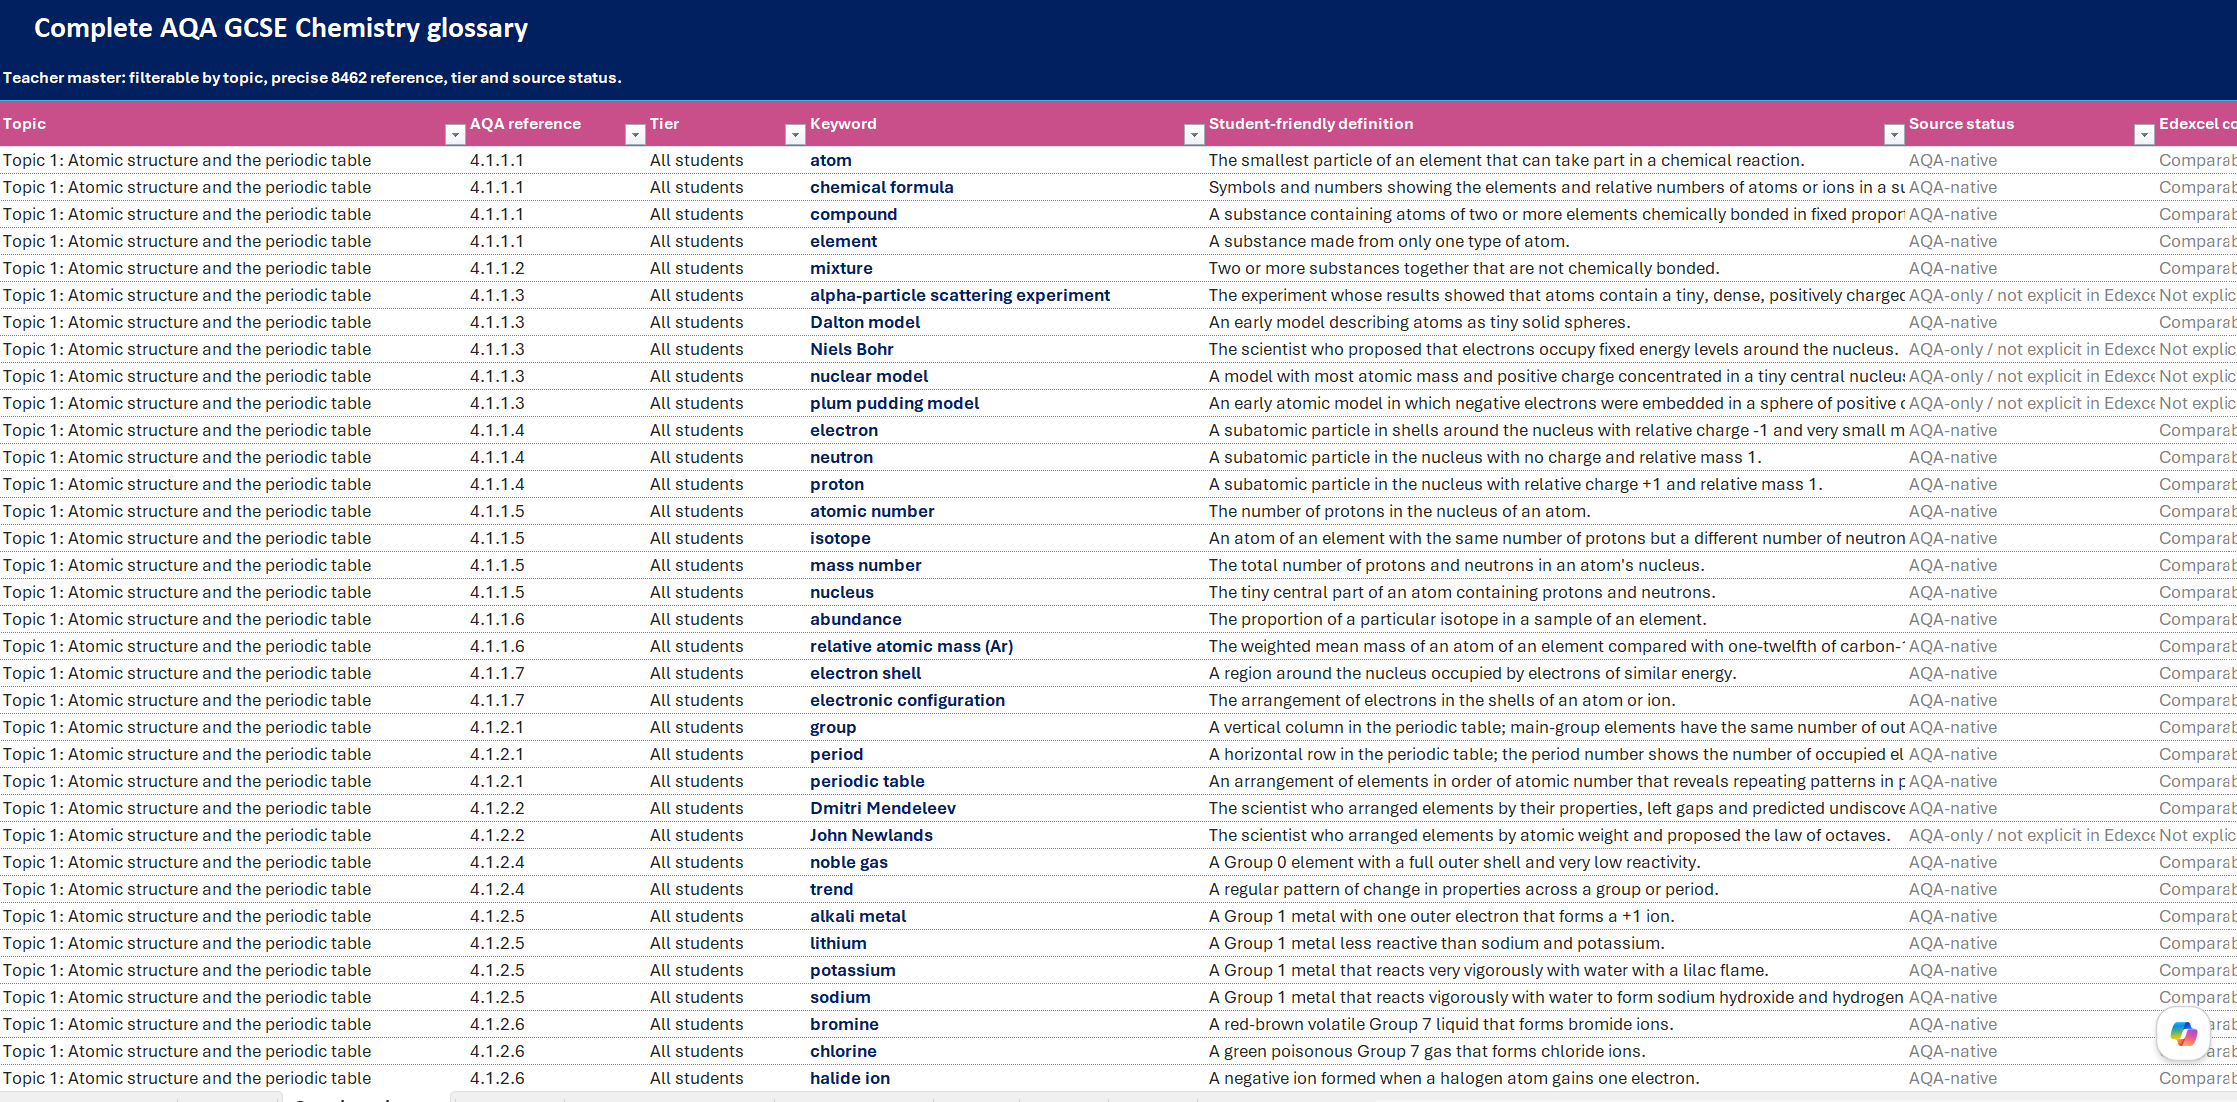Select the title 'Complete AQA GCSE Chemistry glossary'
This screenshot has width=2237, height=1102.
click(281, 28)
